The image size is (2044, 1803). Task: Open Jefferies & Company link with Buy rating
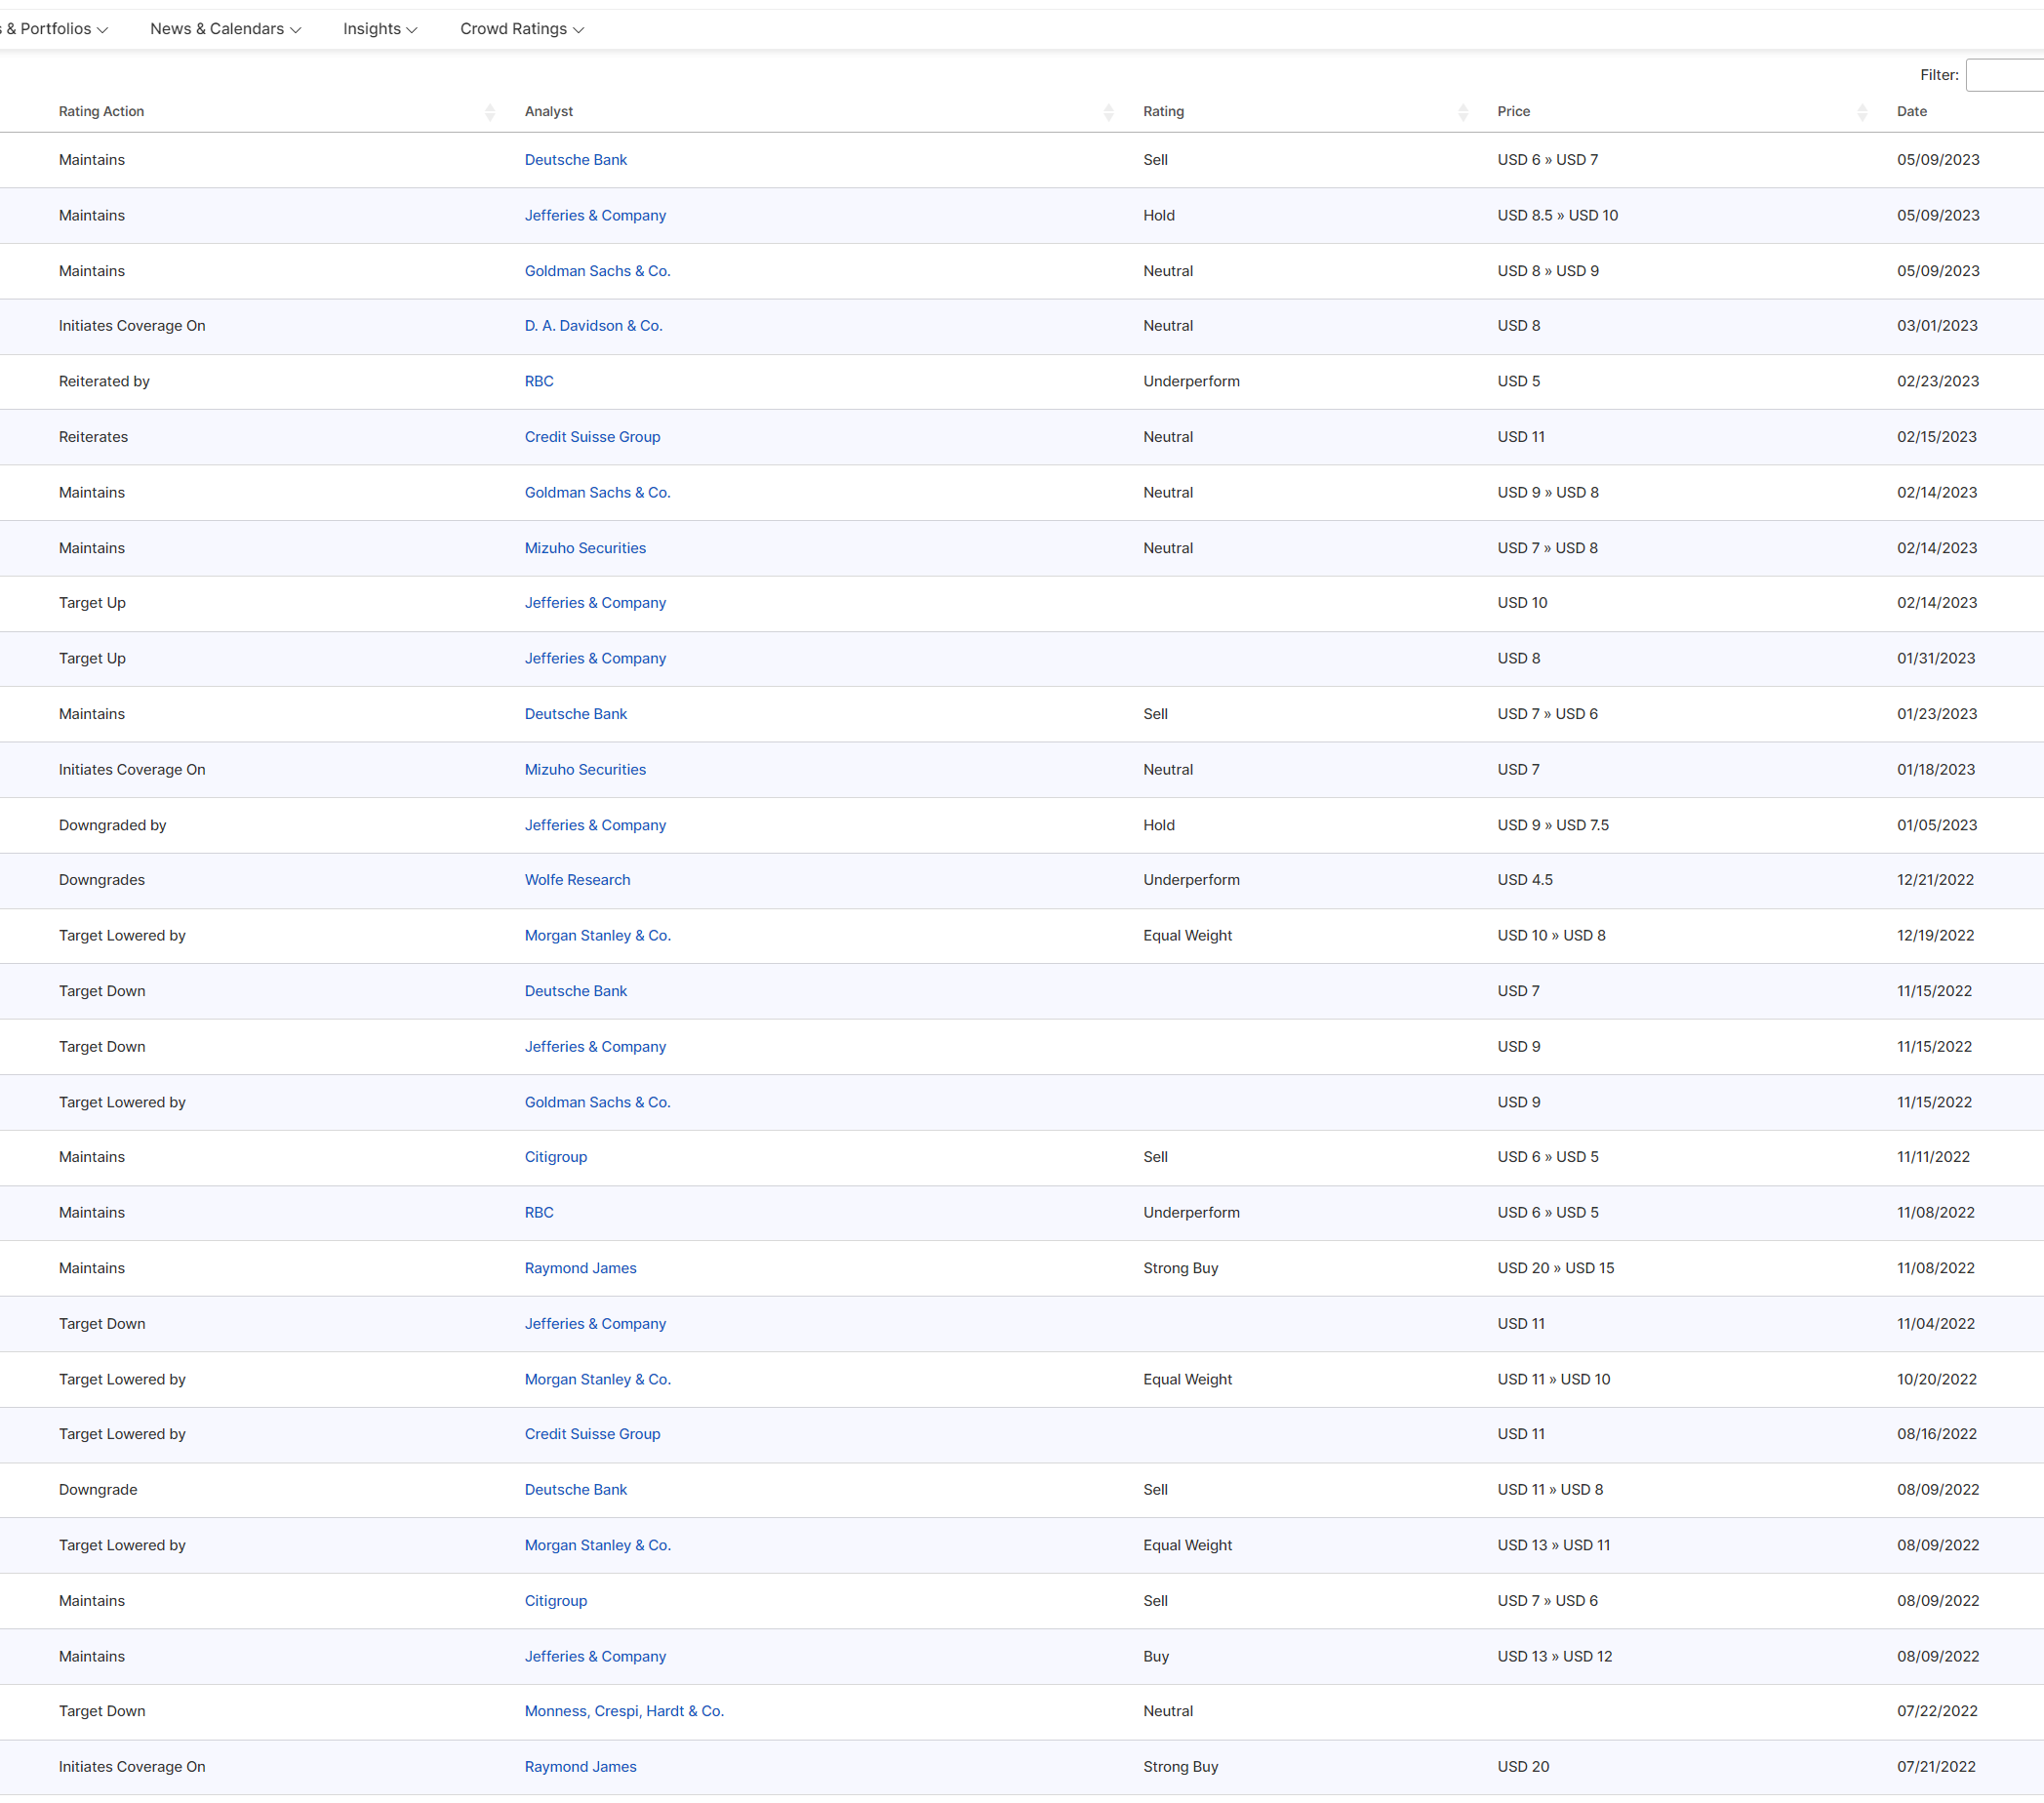[595, 1656]
